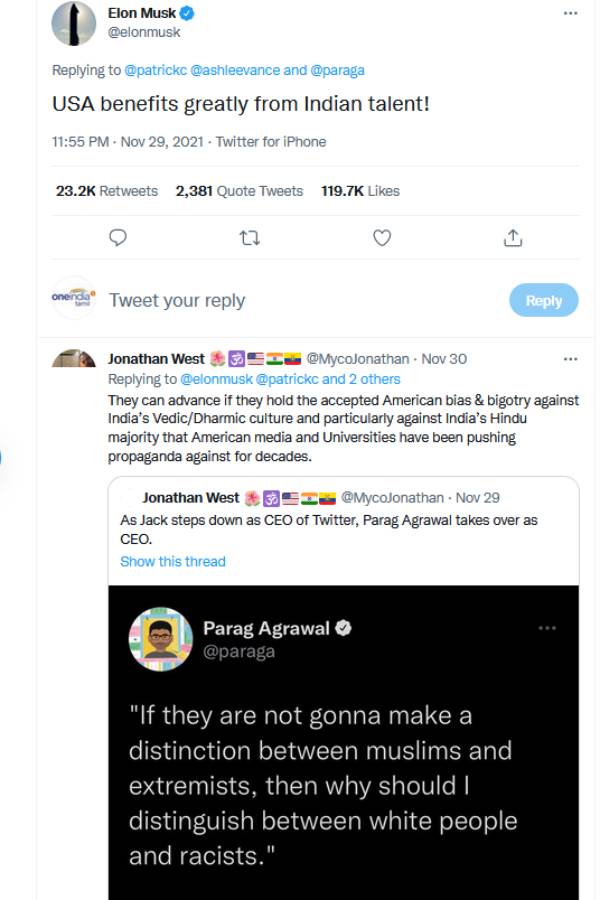The image size is (600, 900).
Task: View the 2,381 Quote Tweets list
Action: pos(239,190)
